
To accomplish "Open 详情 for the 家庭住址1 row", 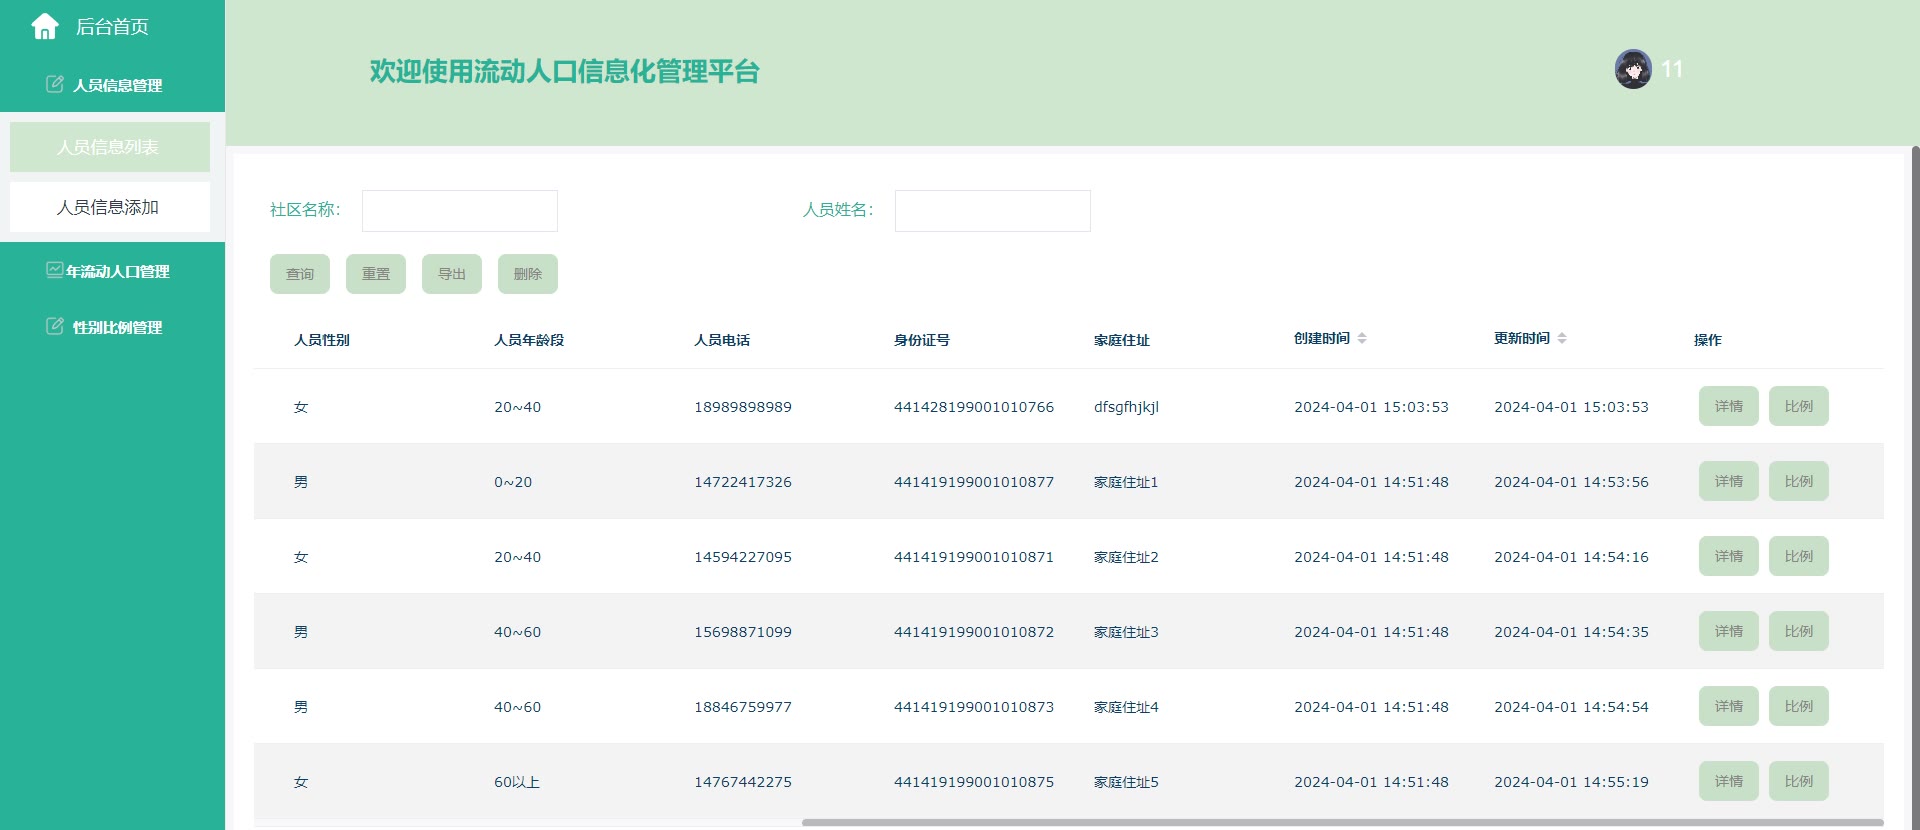I will (x=1729, y=481).
